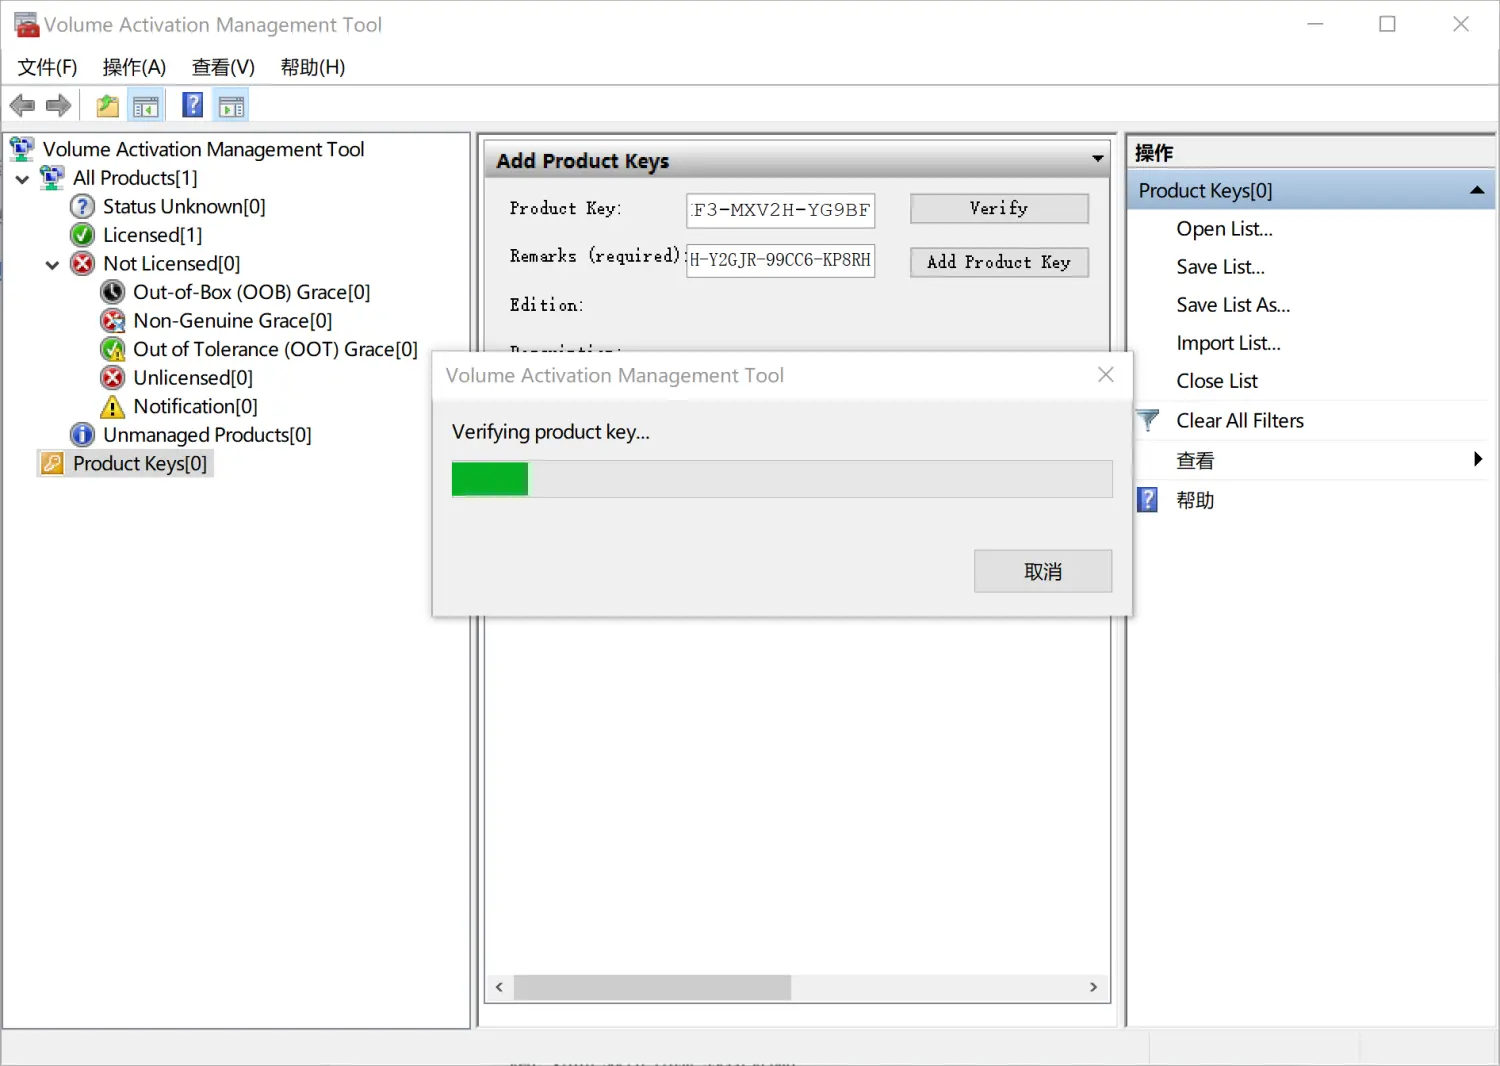Click into the Product Key input field
The image size is (1500, 1066).
780,210
